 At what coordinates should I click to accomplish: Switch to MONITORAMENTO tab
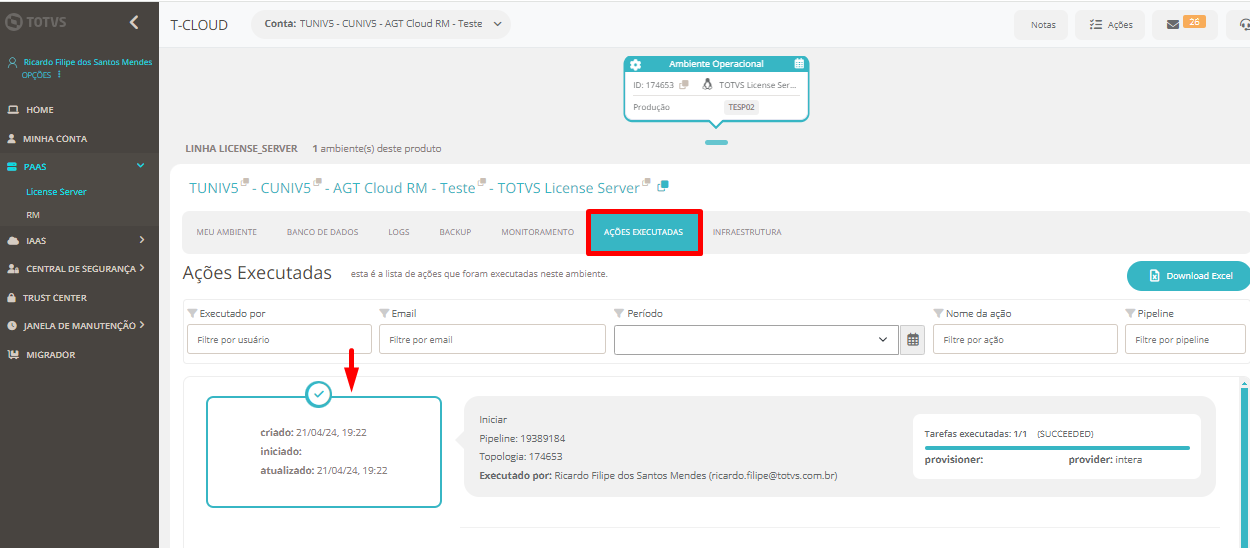coord(538,232)
